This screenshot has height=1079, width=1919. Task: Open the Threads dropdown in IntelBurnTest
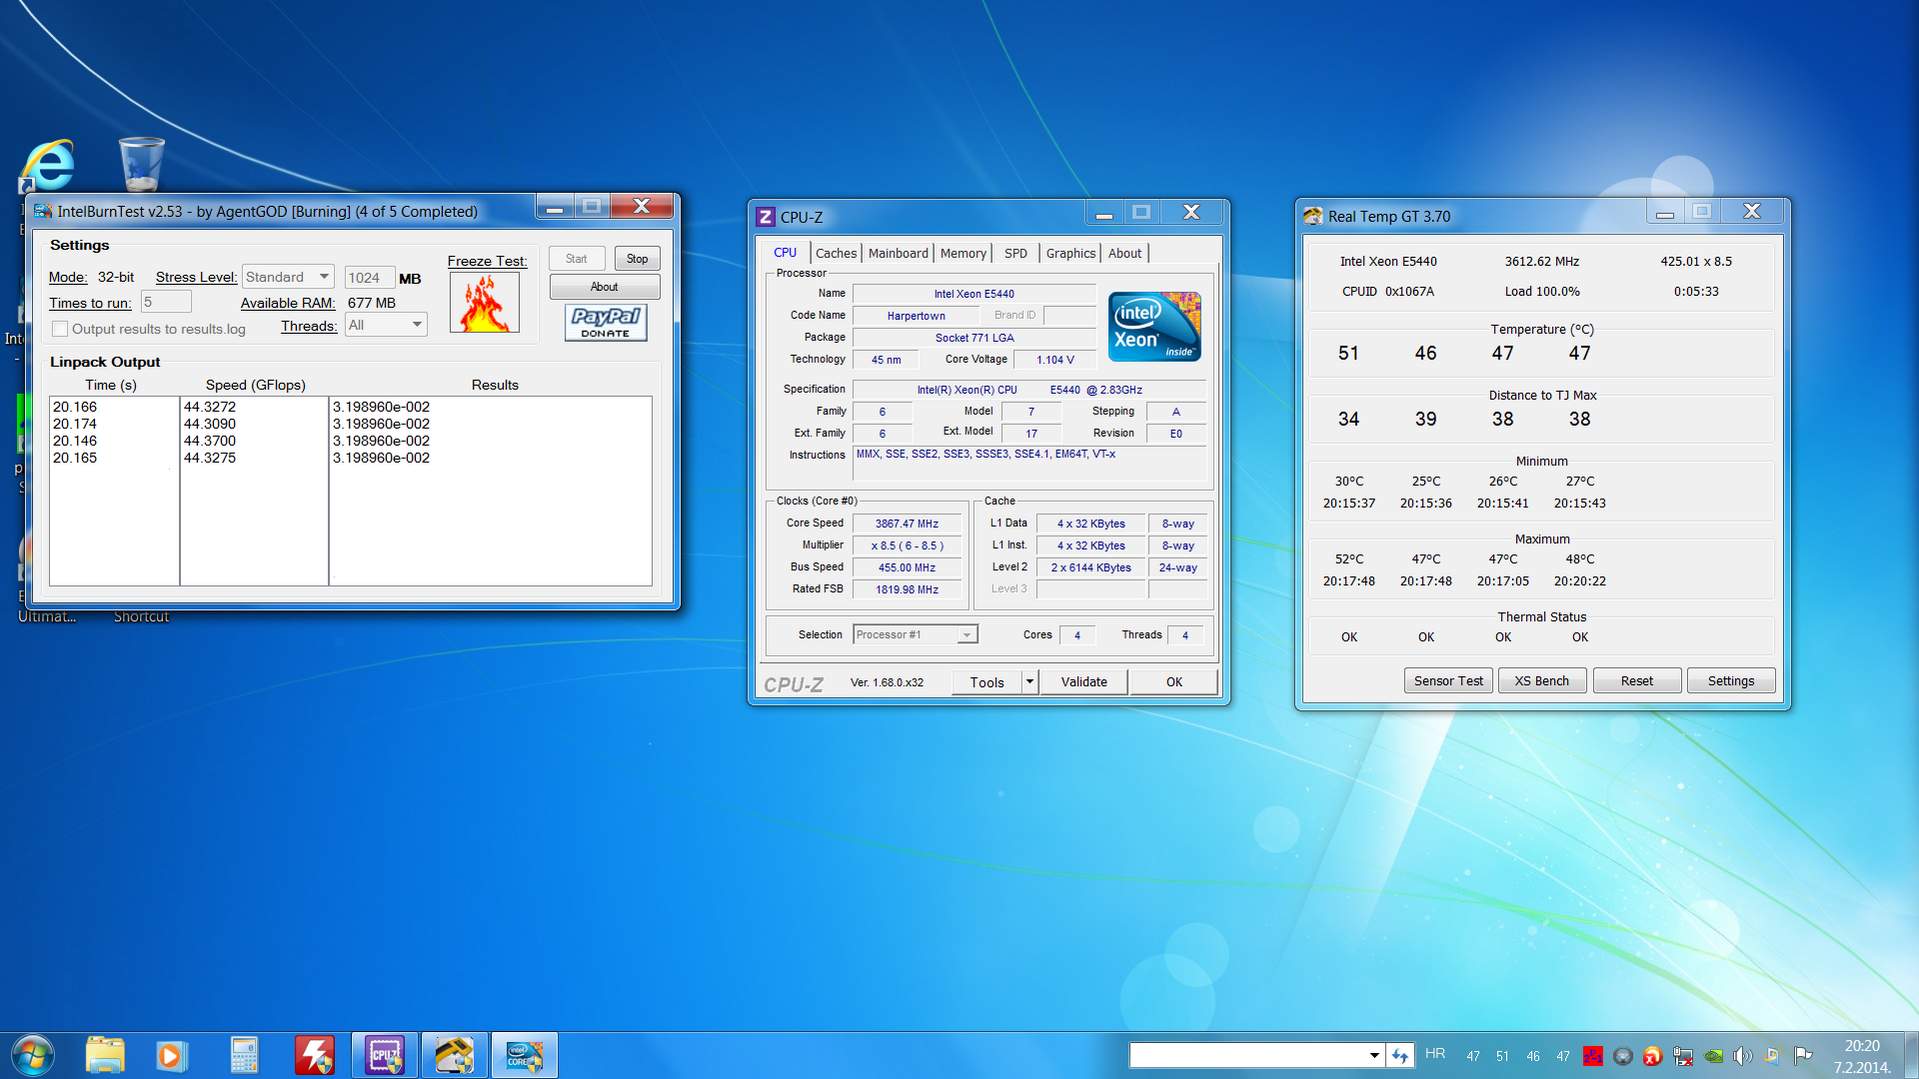click(416, 325)
